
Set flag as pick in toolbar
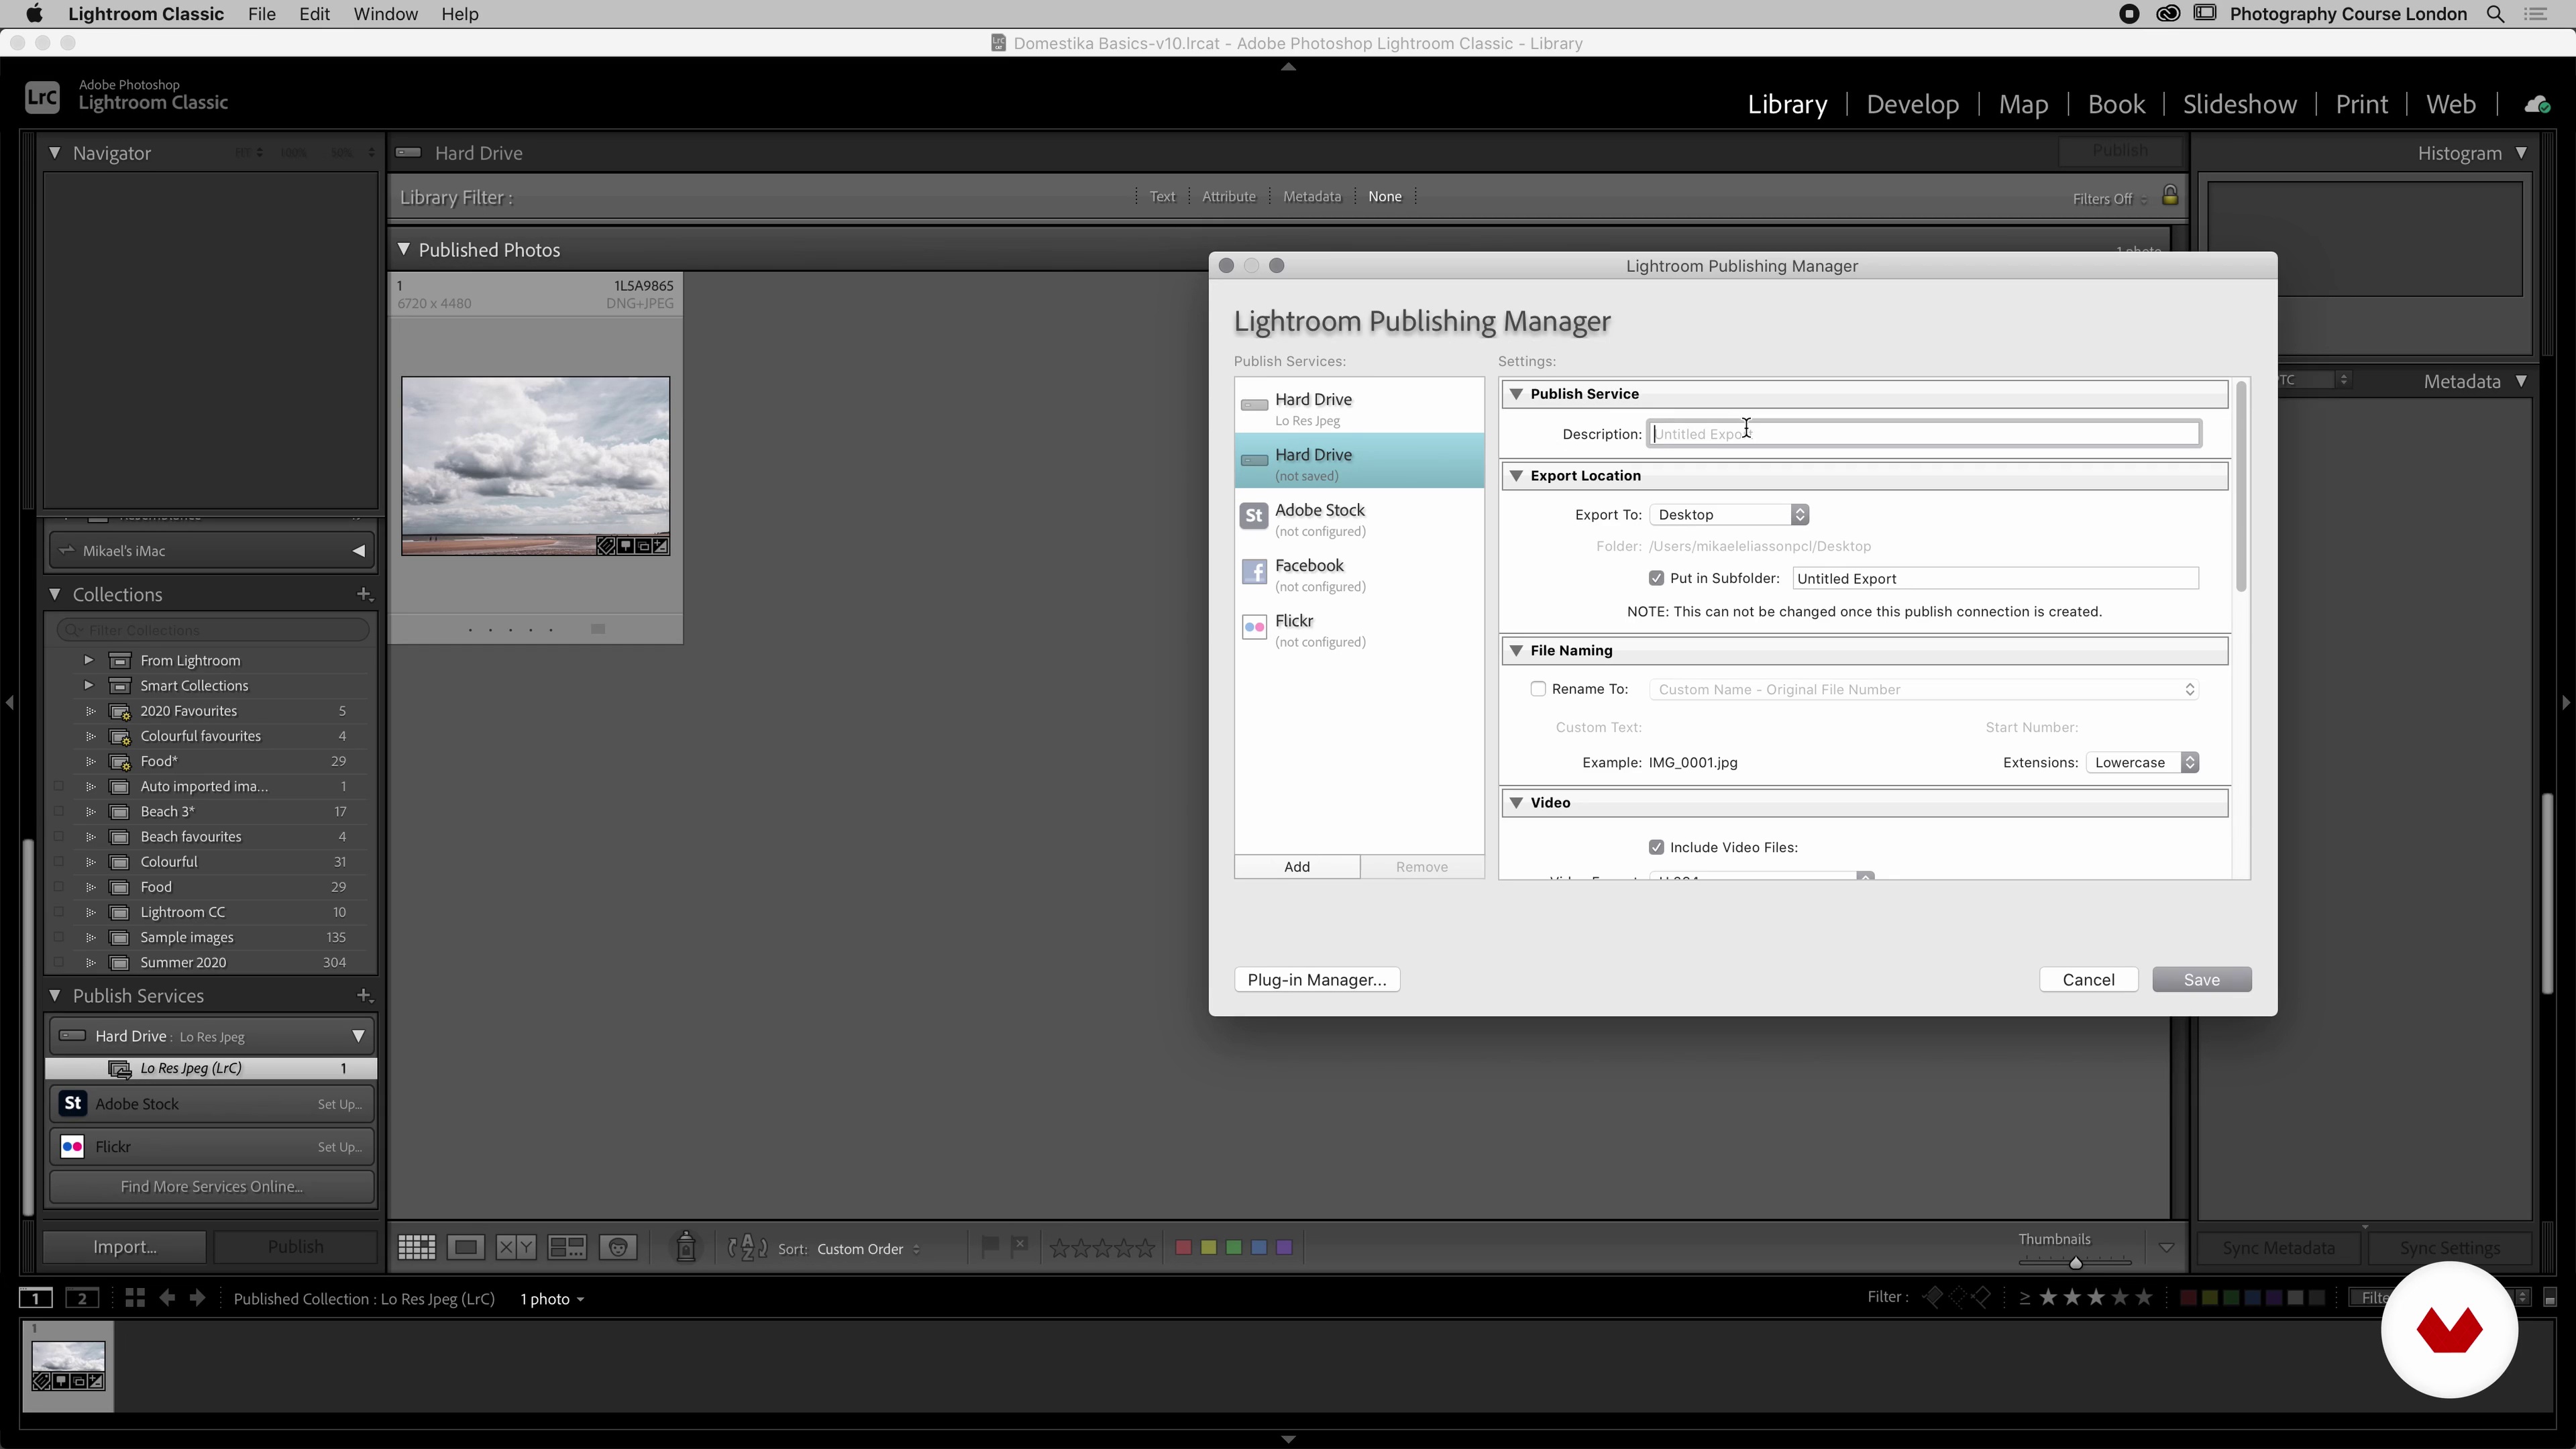(x=989, y=1246)
